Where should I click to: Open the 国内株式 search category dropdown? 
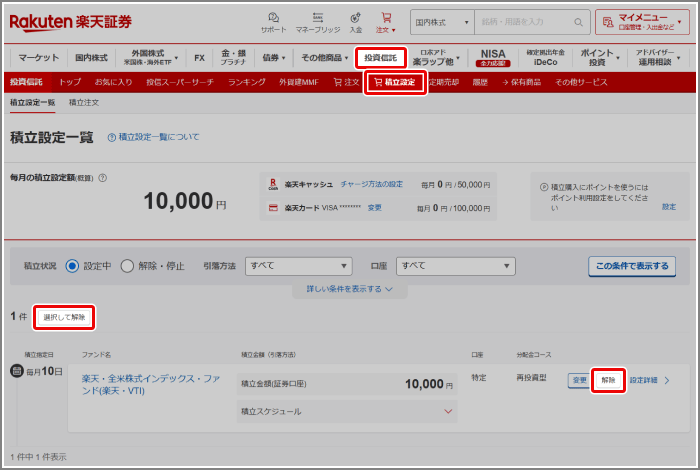point(442,22)
